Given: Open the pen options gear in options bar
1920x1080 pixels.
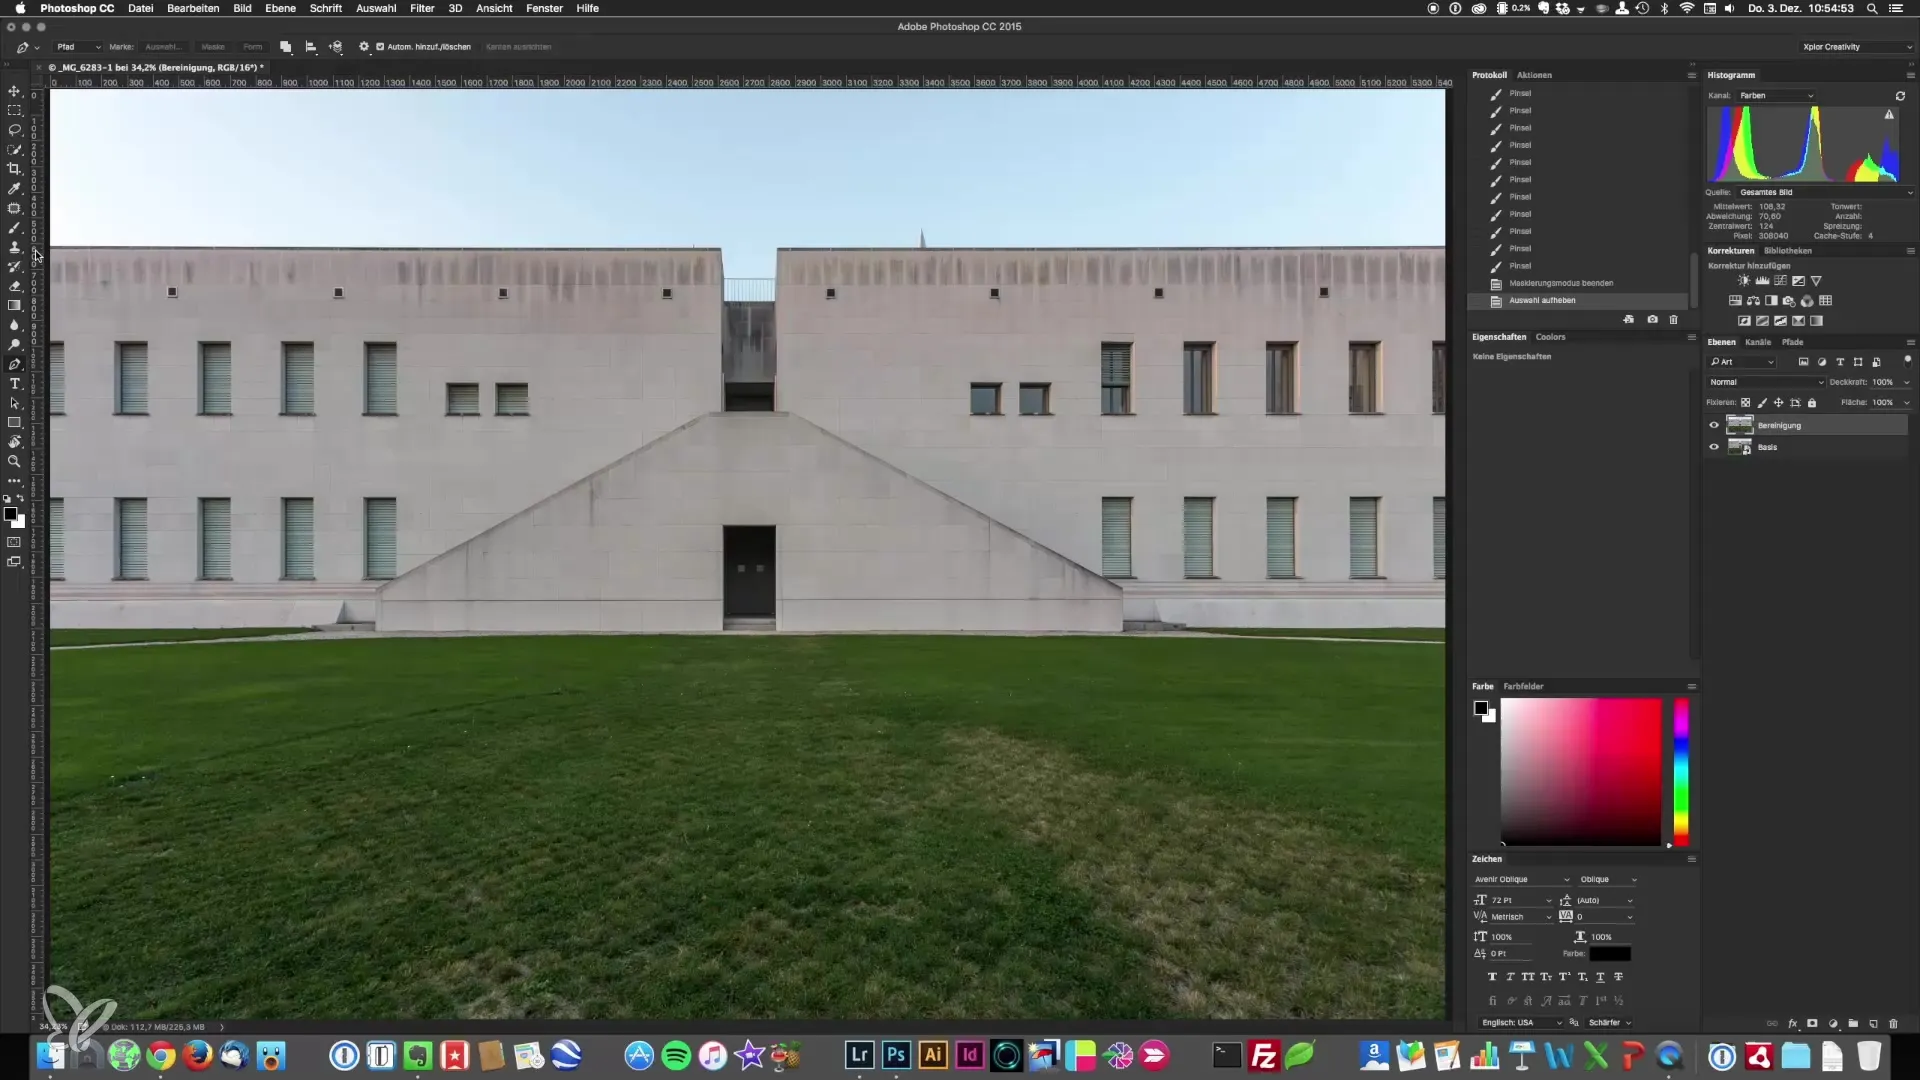Looking at the screenshot, I should coord(364,46).
